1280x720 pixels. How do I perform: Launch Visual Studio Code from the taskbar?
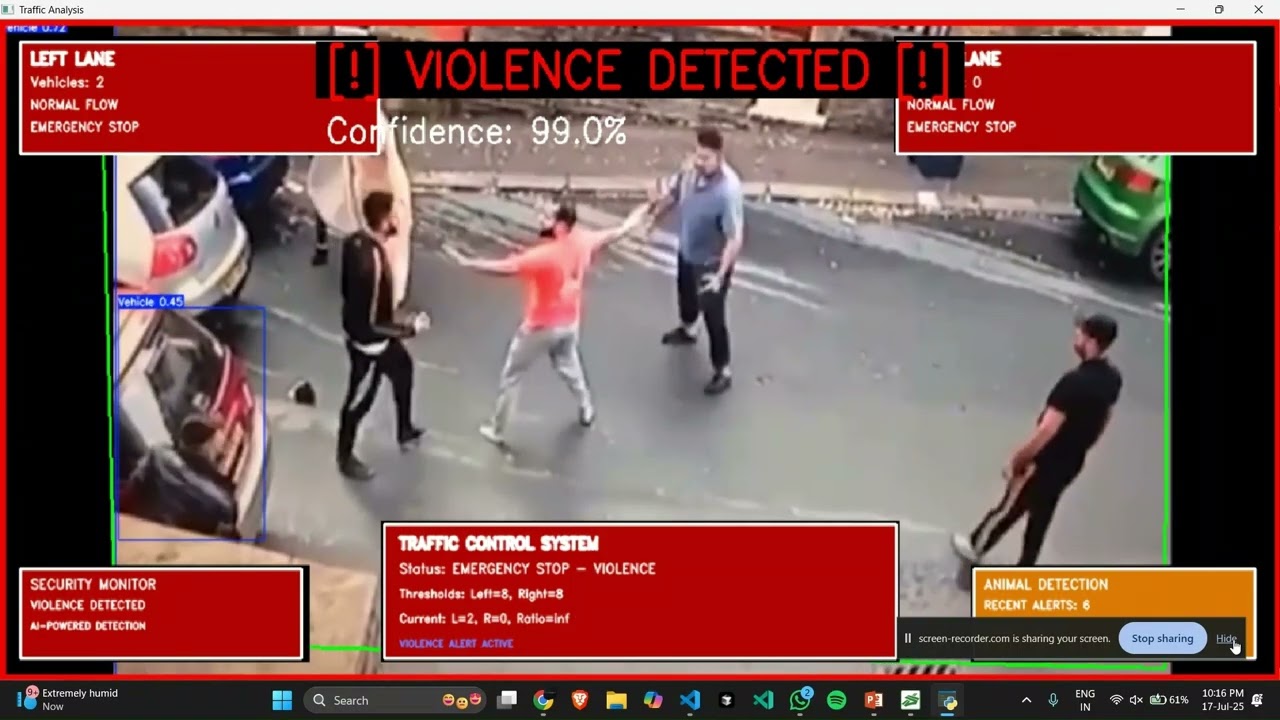[x=690, y=700]
